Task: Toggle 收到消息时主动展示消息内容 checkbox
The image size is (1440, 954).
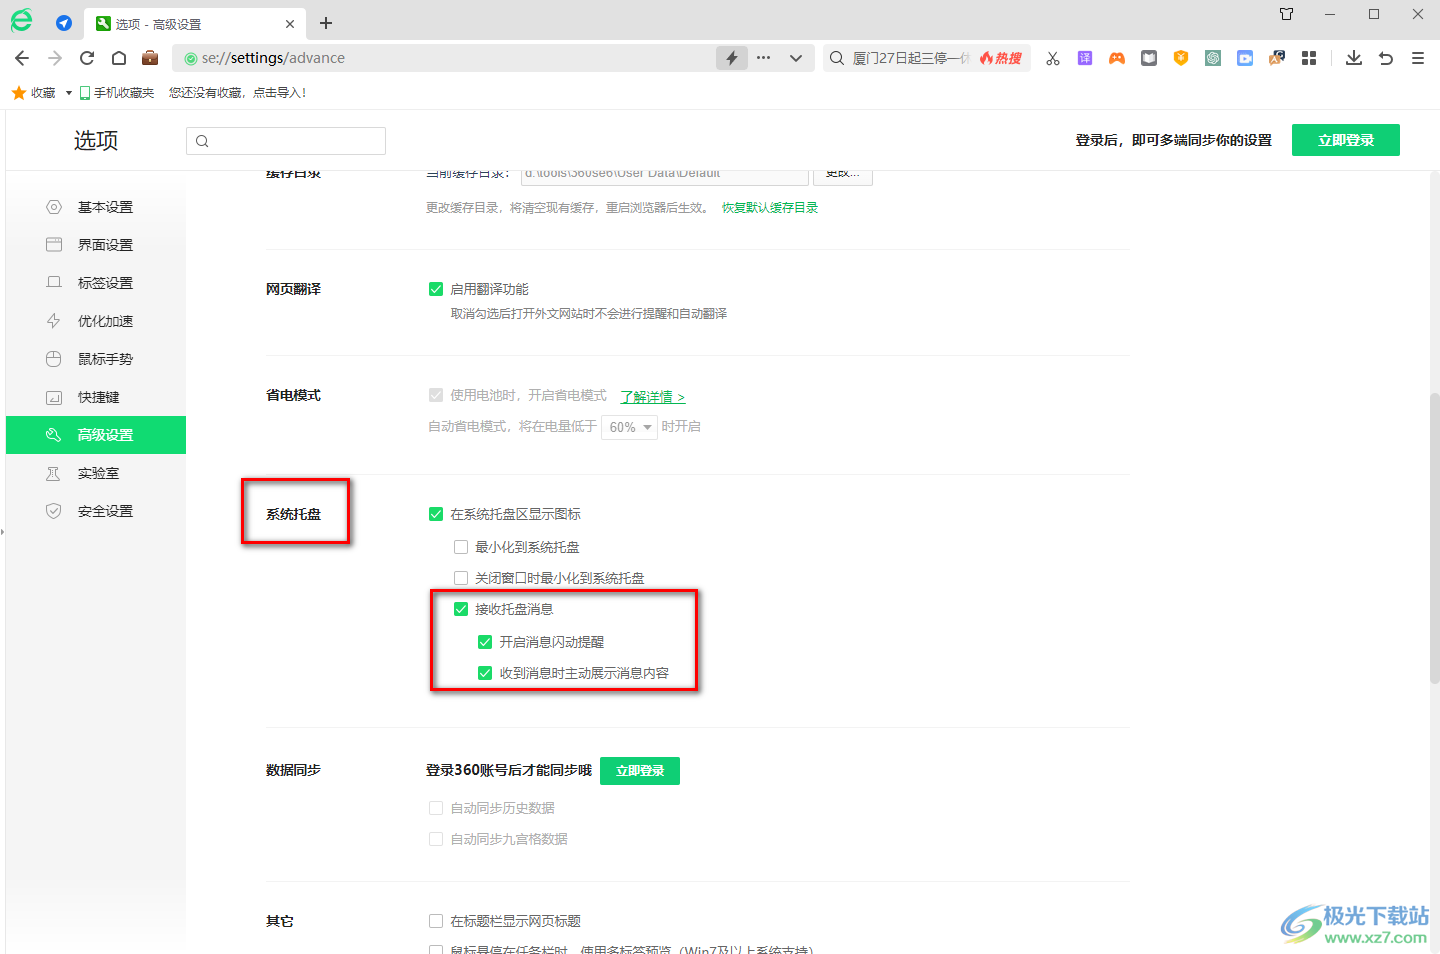Action: (485, 673)
